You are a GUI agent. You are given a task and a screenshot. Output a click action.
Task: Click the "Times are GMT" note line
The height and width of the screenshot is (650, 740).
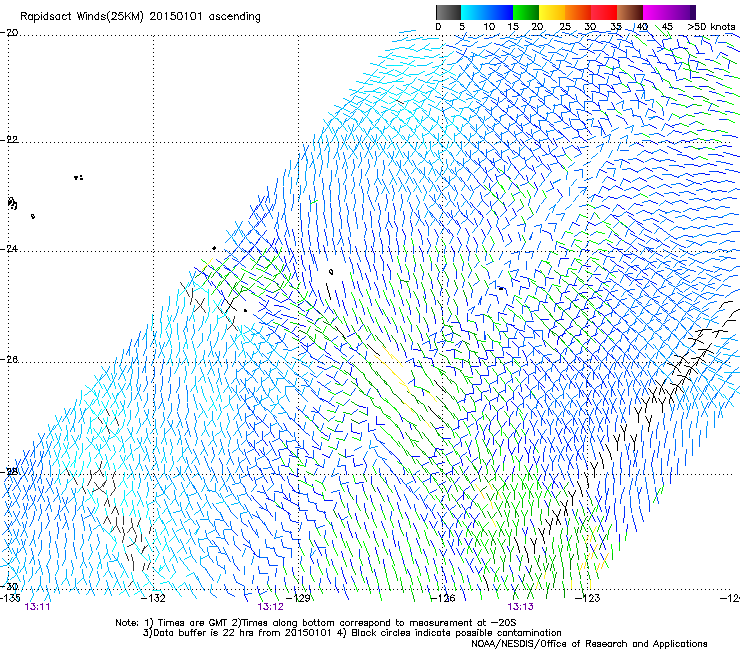[316, 623]
